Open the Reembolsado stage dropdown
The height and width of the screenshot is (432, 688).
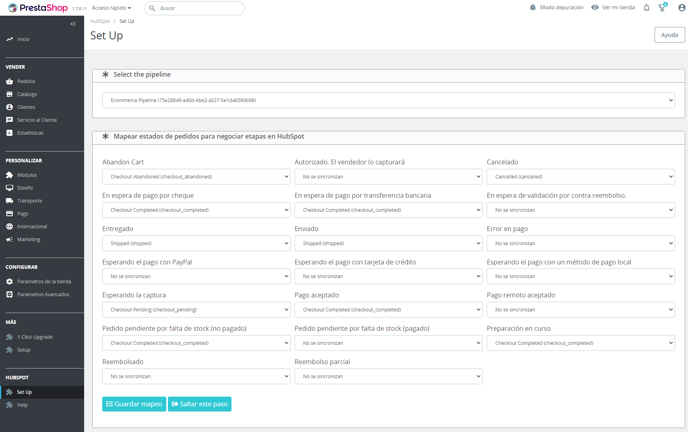click(196, 376)
